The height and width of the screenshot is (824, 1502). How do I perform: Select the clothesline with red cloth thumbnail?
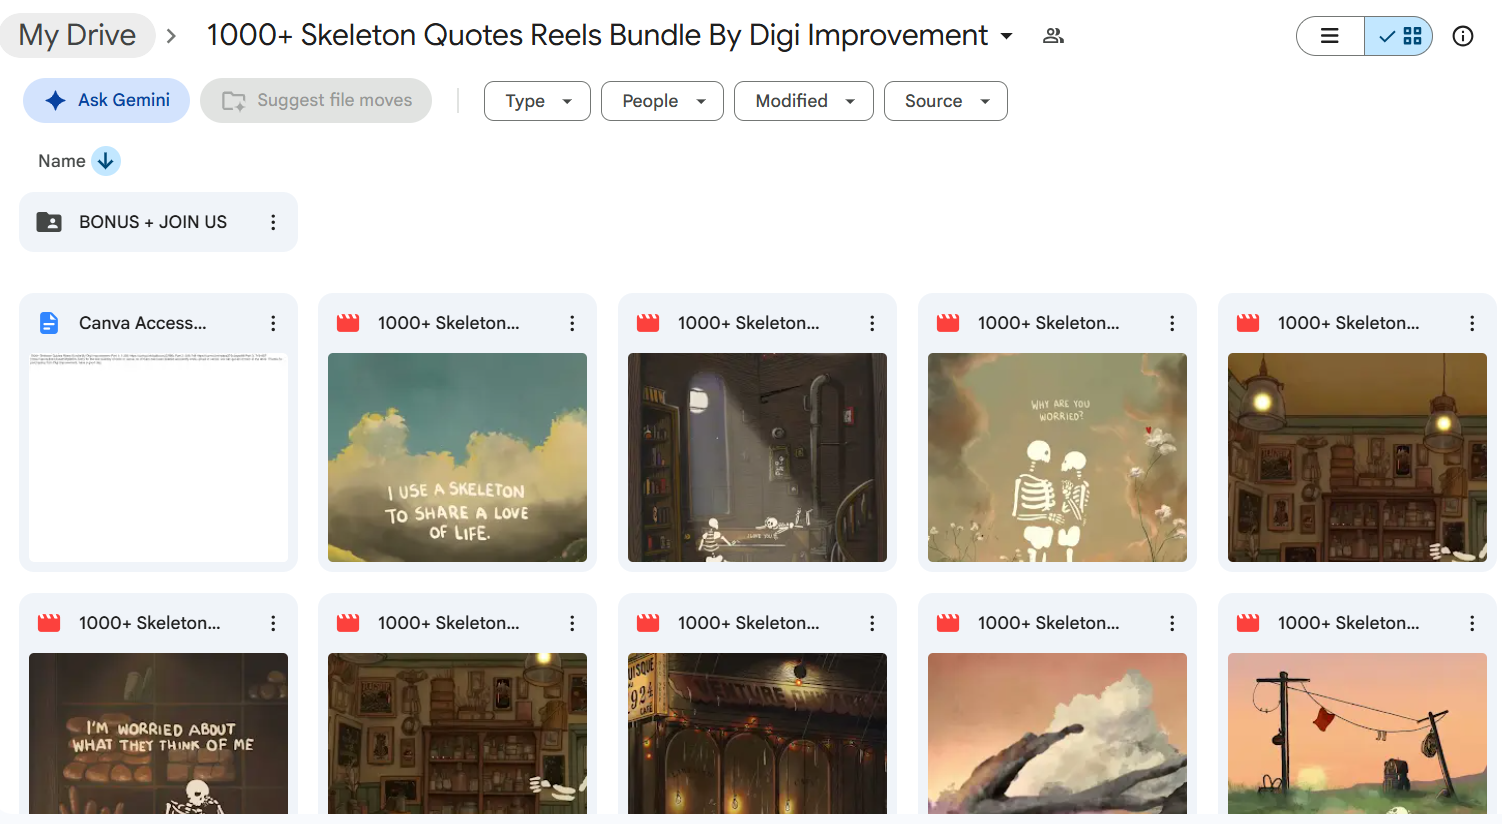coord(1357,733)
